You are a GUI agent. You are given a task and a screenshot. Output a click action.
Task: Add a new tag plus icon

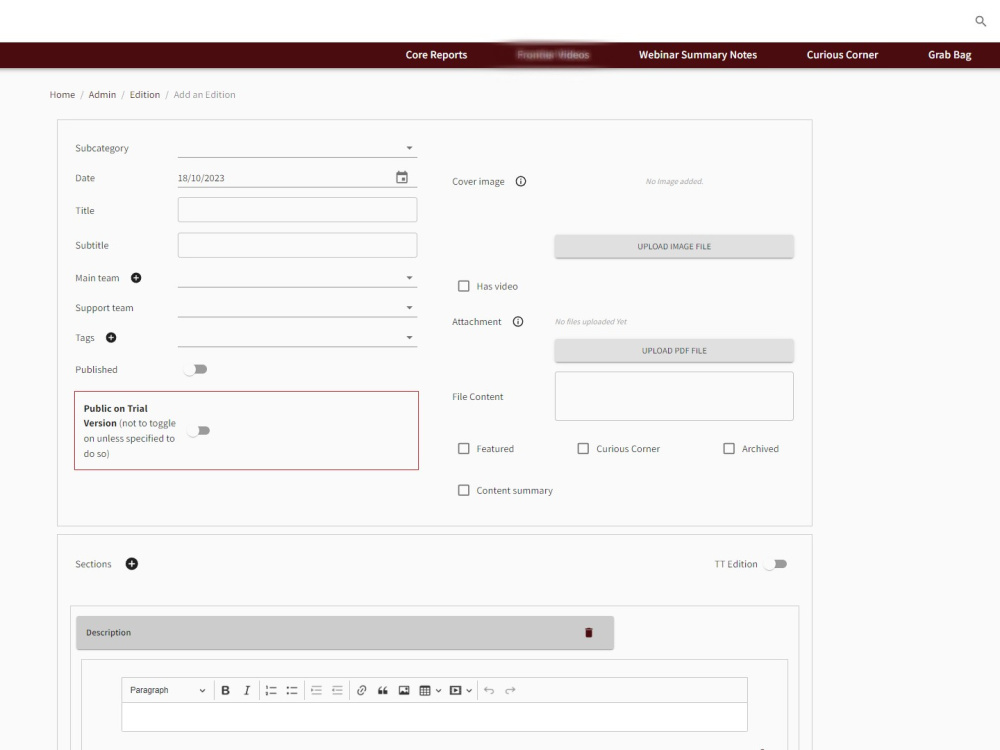coord(111,337)
